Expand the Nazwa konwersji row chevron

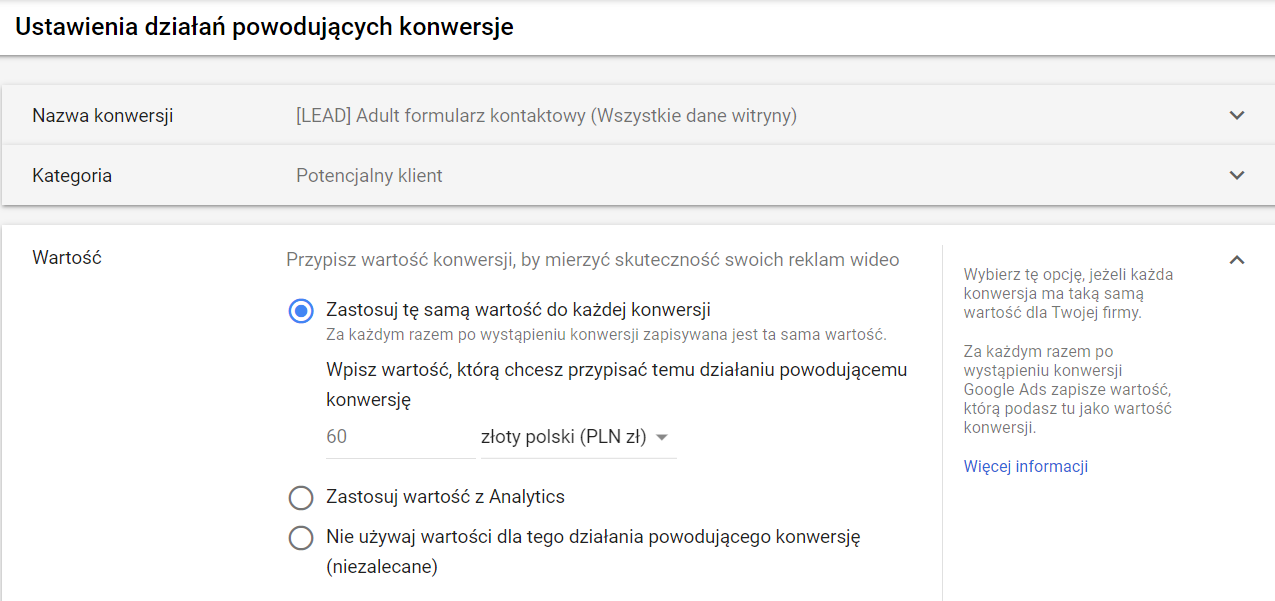click(x=1237, y=115)
